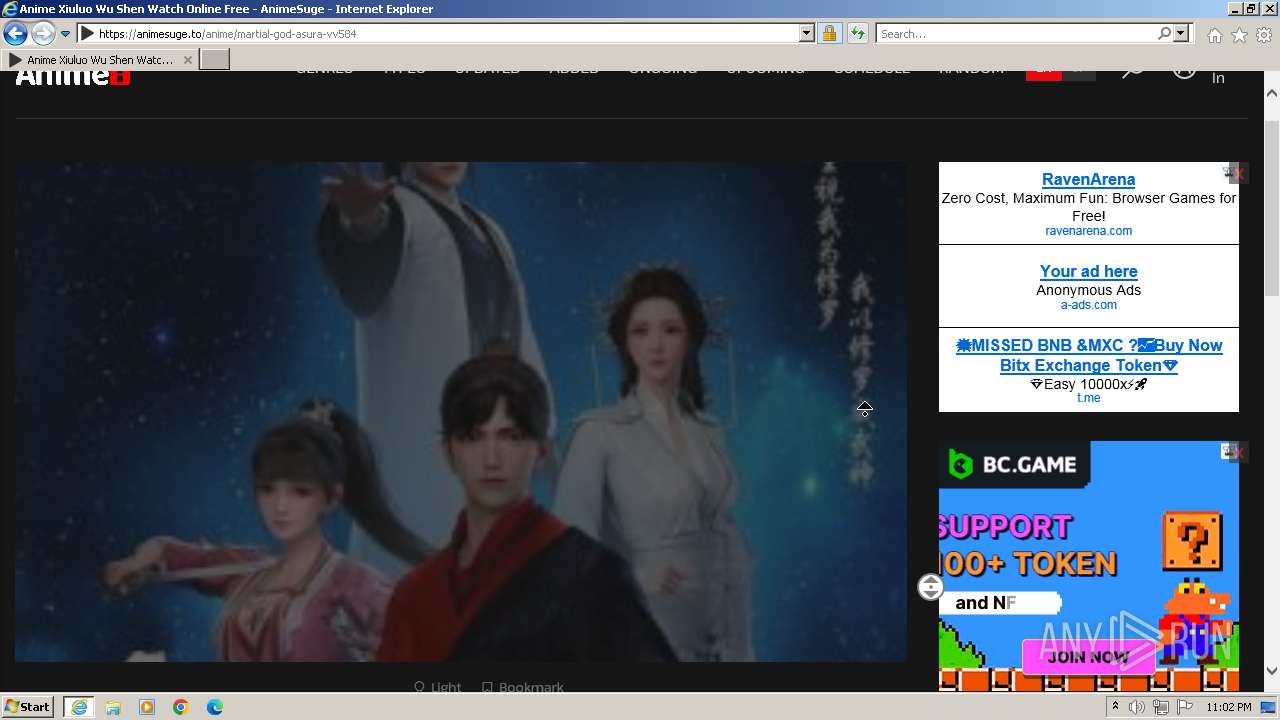Play the Martial God Asura video player
The height and width of the screenshot is (720, 1280).
pos(461,412)
